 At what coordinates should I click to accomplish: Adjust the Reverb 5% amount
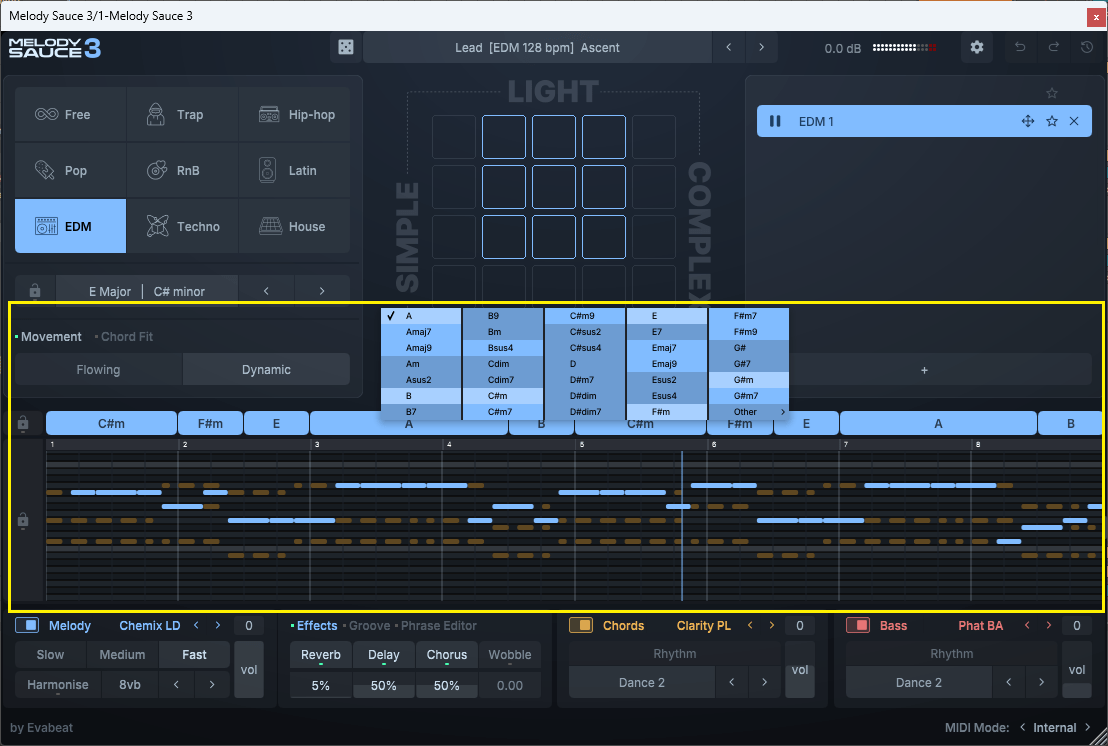click(x=320, y=685)
